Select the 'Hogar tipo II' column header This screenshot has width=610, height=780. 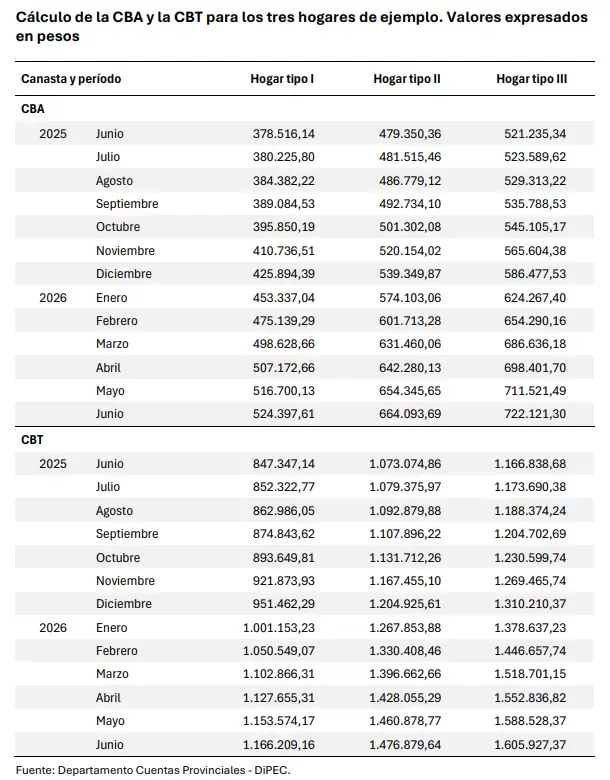point(407,79)
